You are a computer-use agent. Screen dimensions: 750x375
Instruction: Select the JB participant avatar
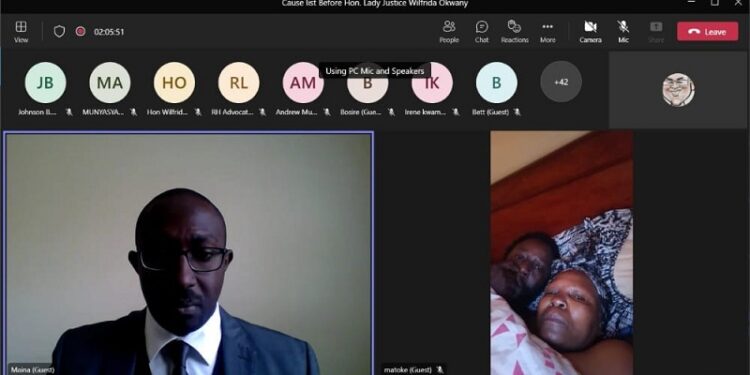(x=45, y=83)
